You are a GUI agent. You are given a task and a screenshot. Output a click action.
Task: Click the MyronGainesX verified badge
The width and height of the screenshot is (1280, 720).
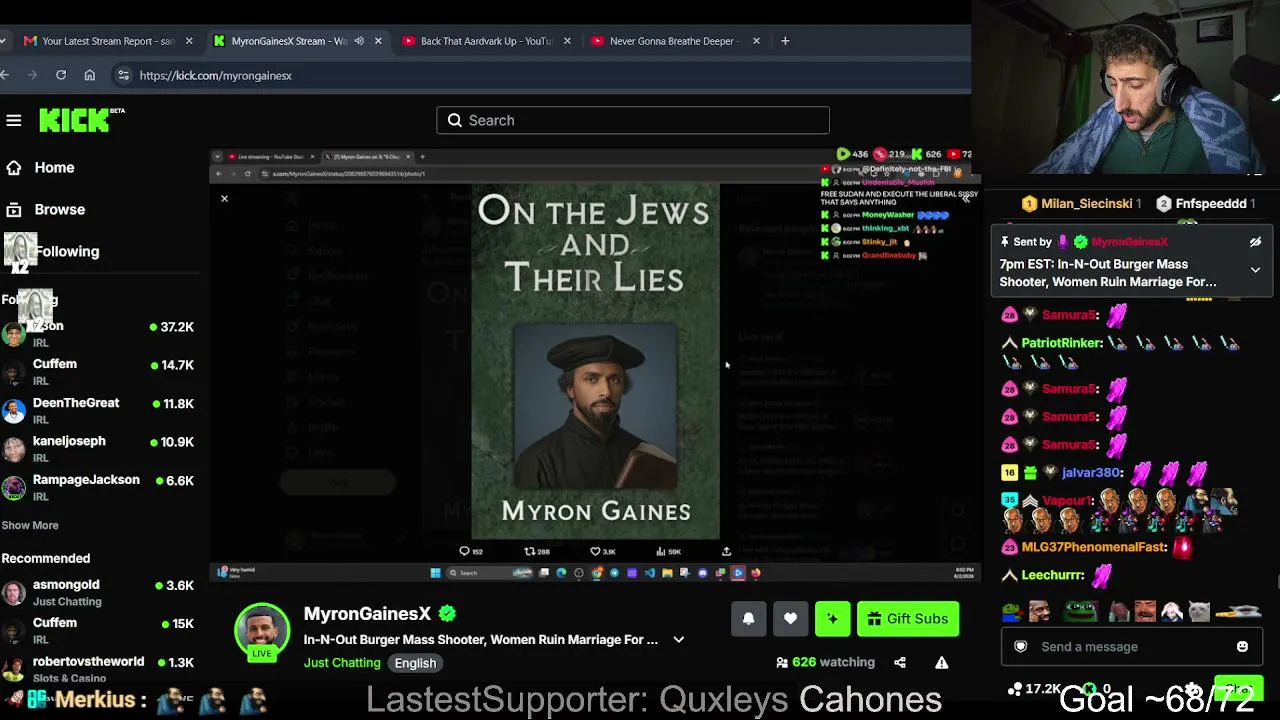[447, 614]
